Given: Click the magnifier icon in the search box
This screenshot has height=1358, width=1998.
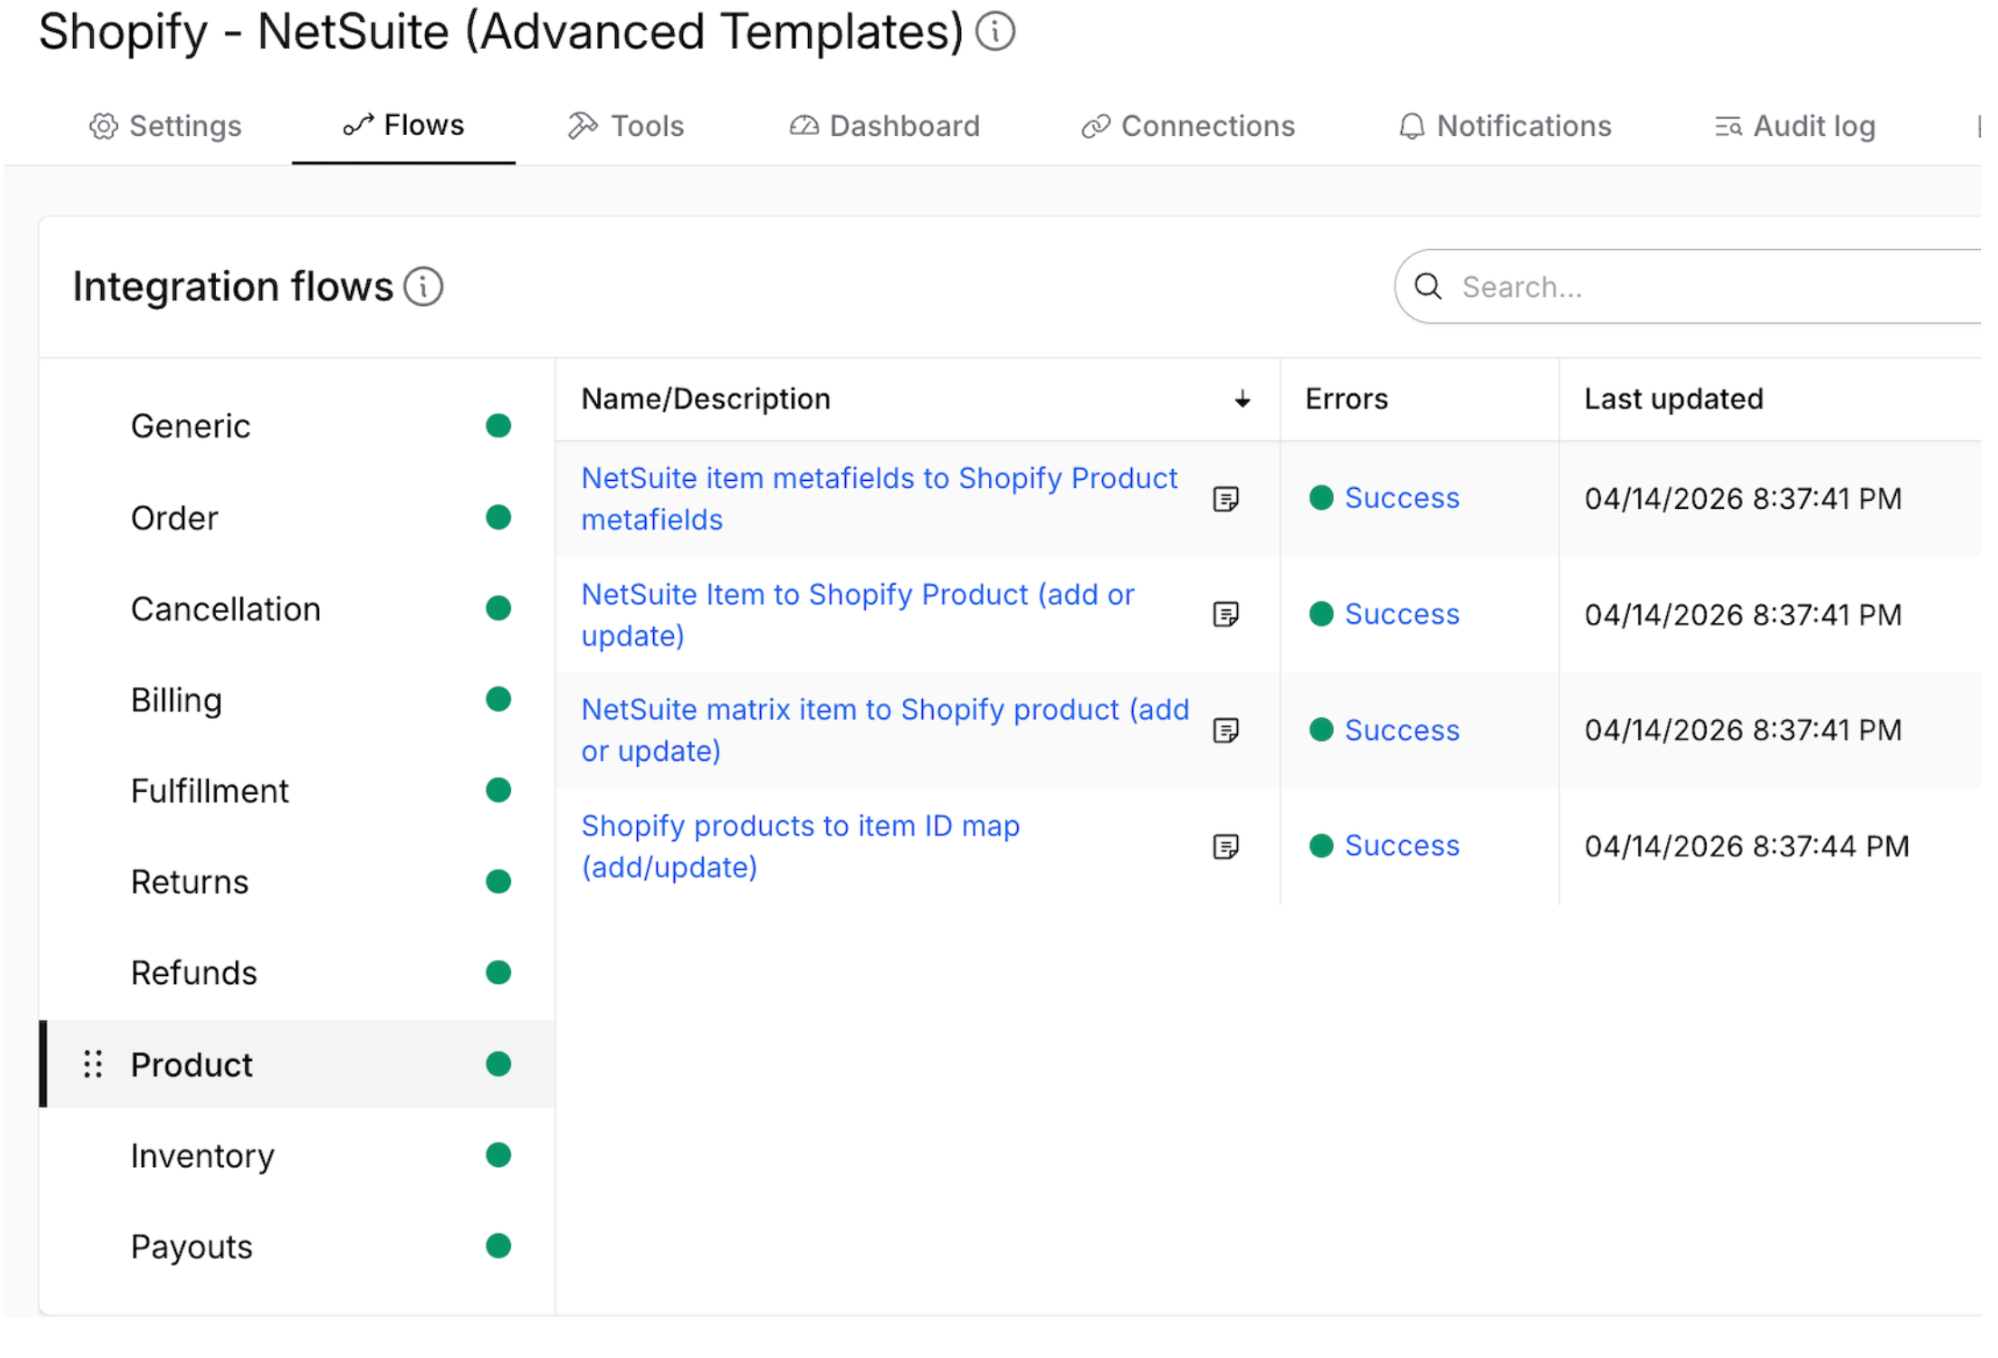Looking at the screenshot, I should point(1428,287).
